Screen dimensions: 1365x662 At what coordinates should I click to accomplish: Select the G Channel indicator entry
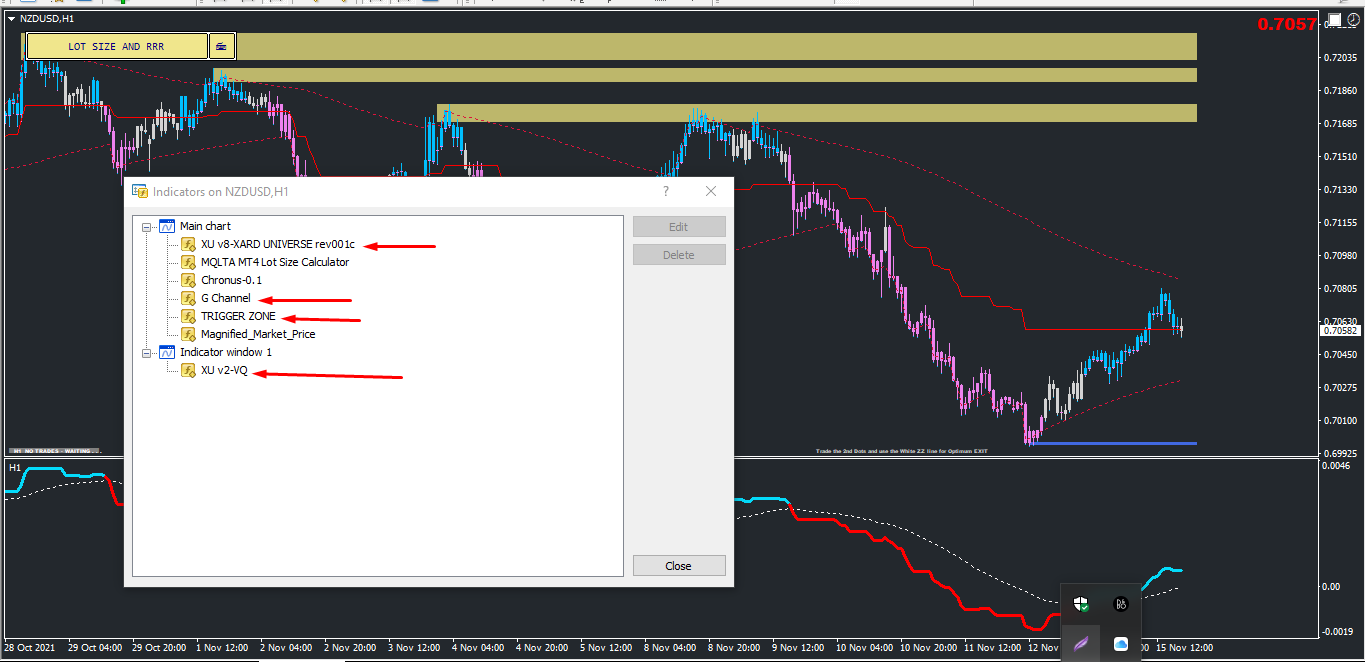pyautogui.click(x=226, y=298)
